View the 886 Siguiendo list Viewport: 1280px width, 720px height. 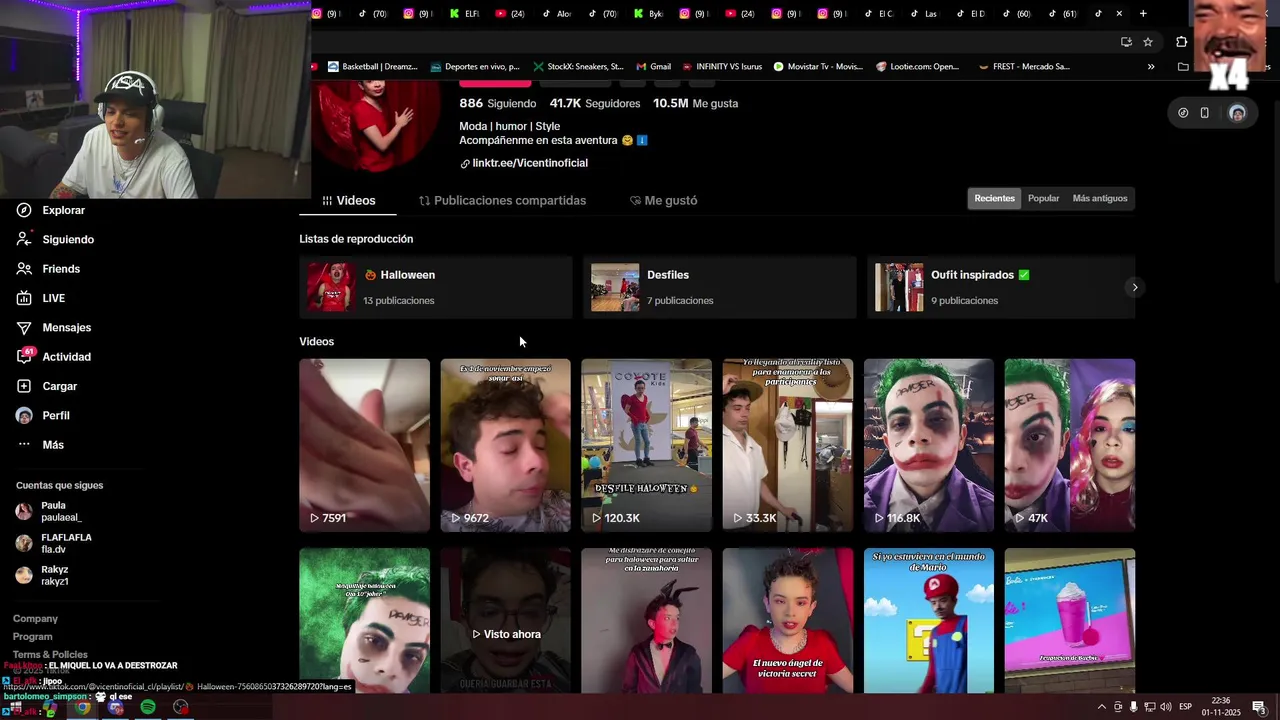498,103
